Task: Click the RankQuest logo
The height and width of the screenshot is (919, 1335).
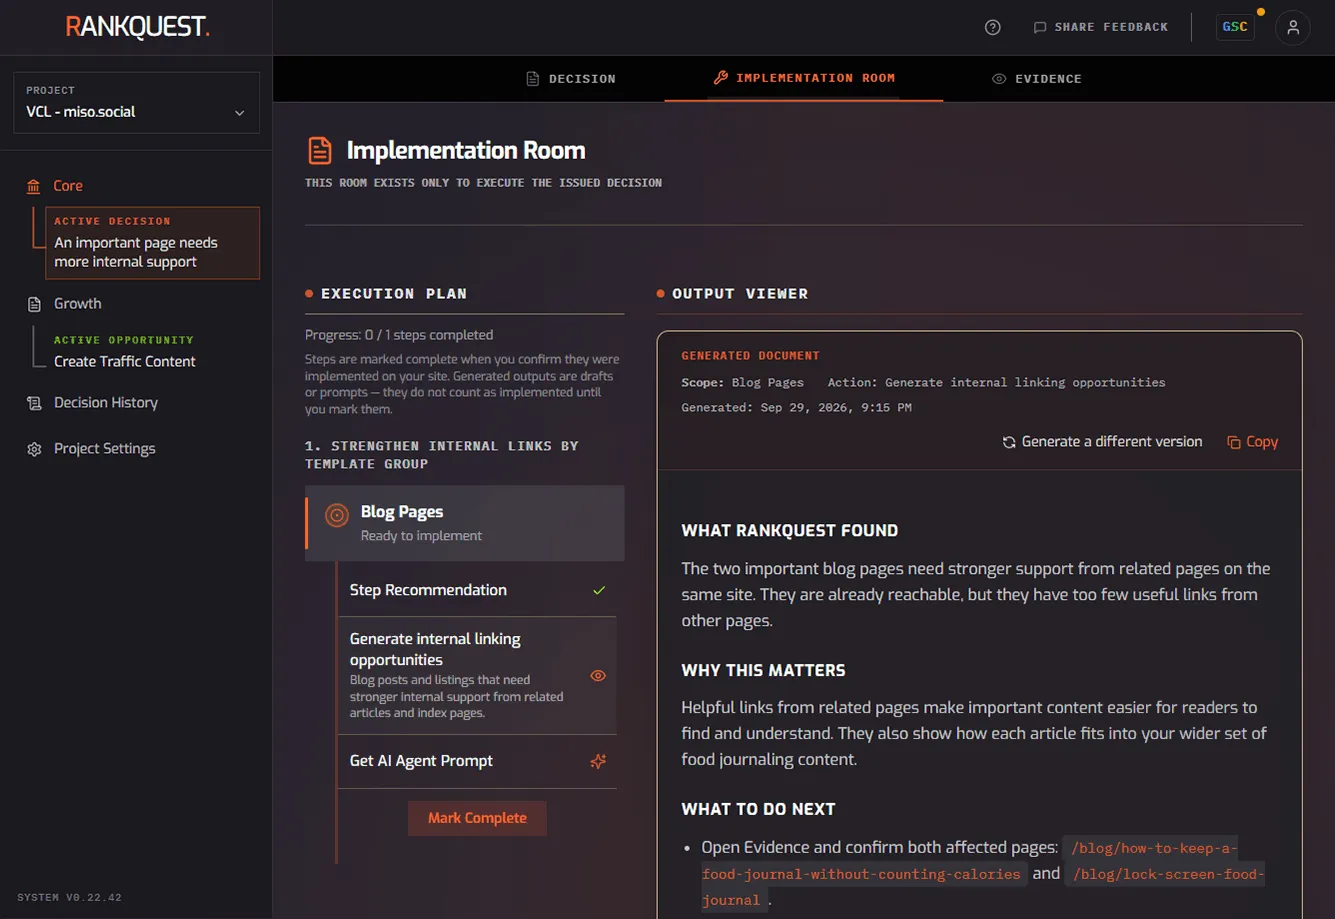Action: [137, 27]
